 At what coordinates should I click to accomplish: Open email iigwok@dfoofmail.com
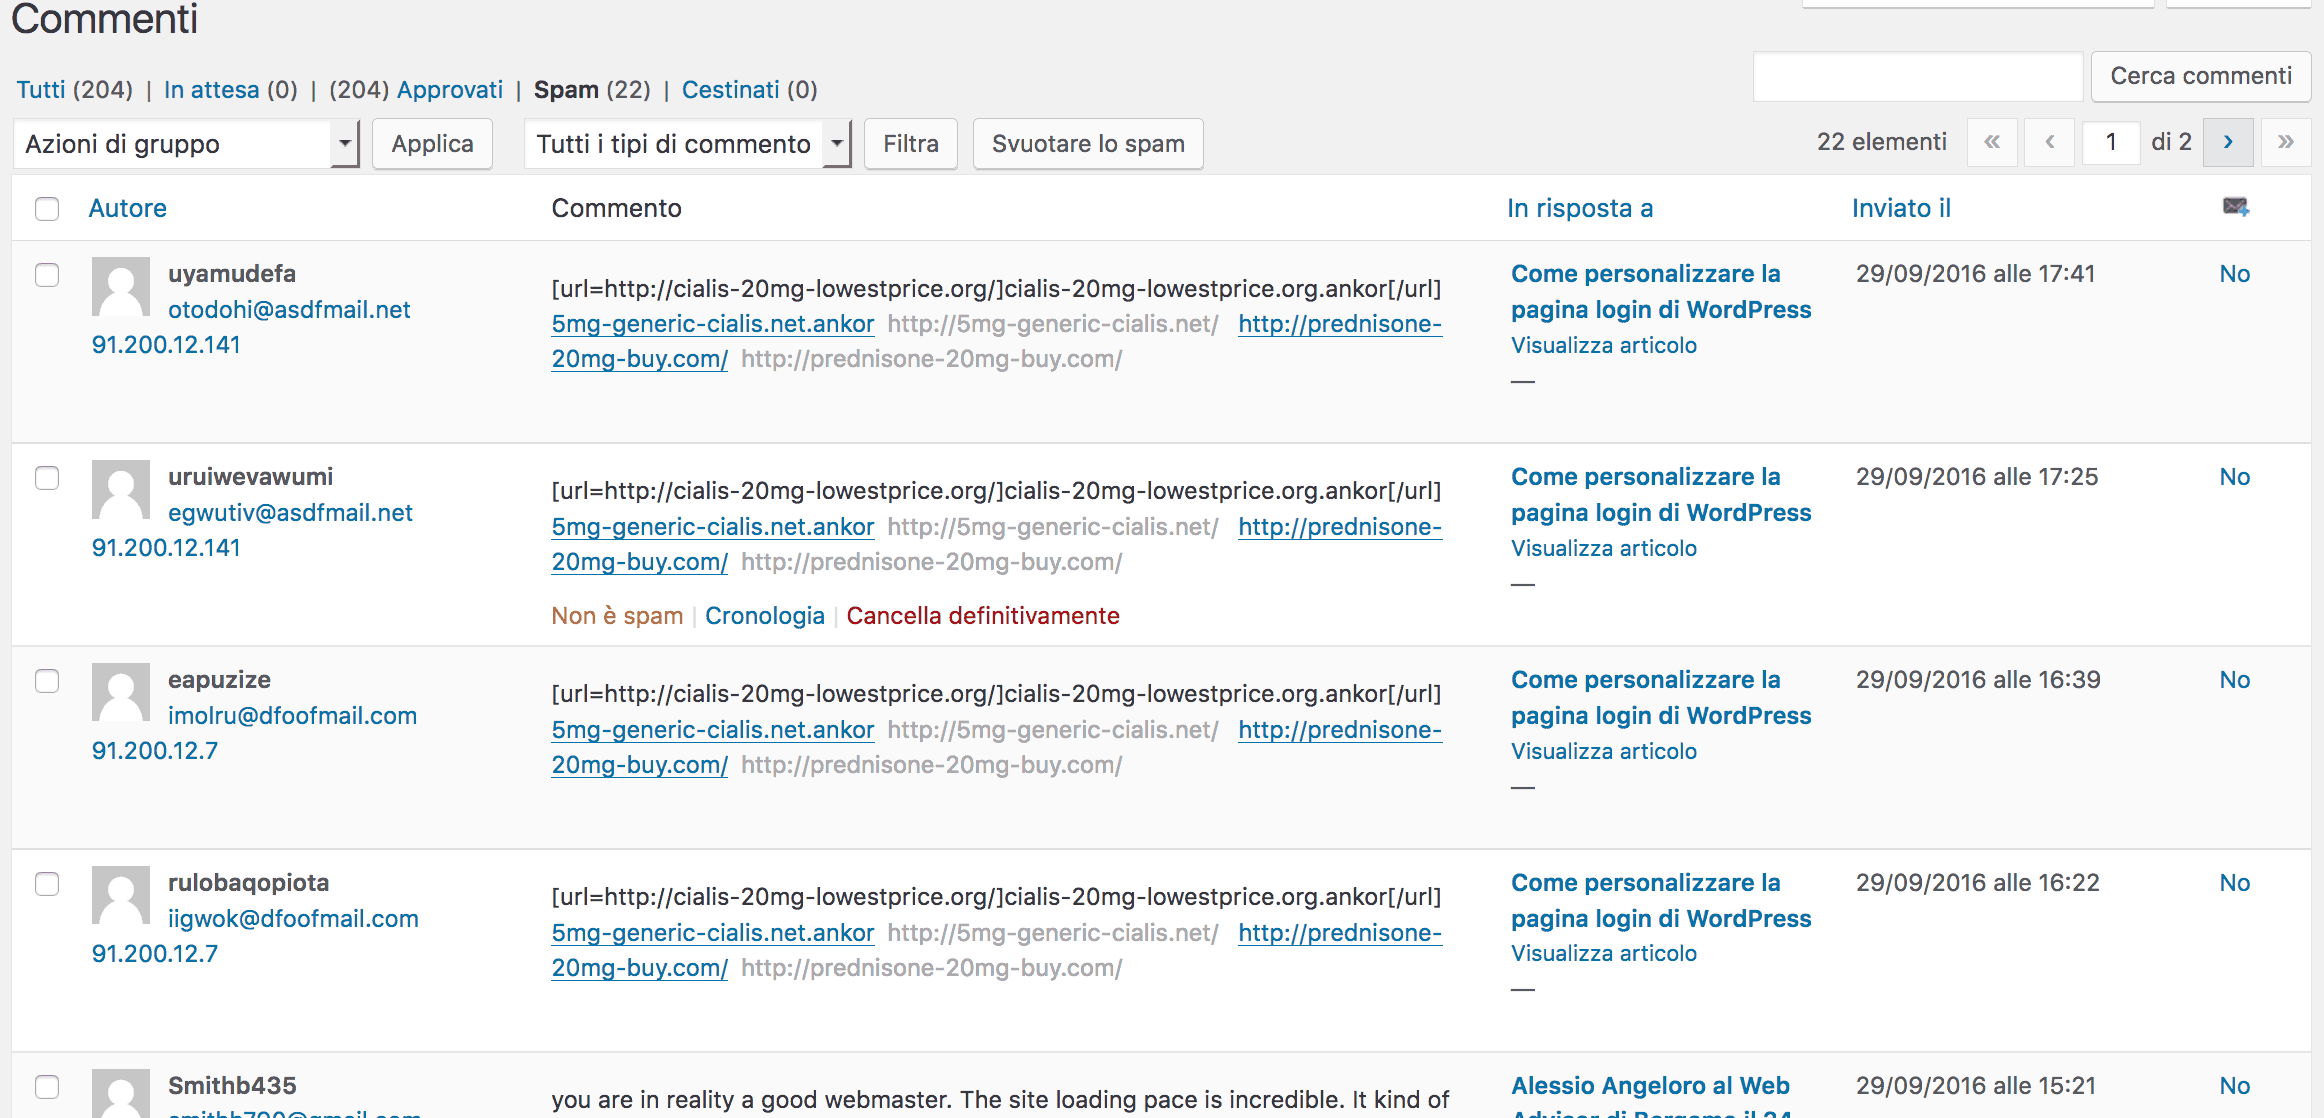point(293,919)
